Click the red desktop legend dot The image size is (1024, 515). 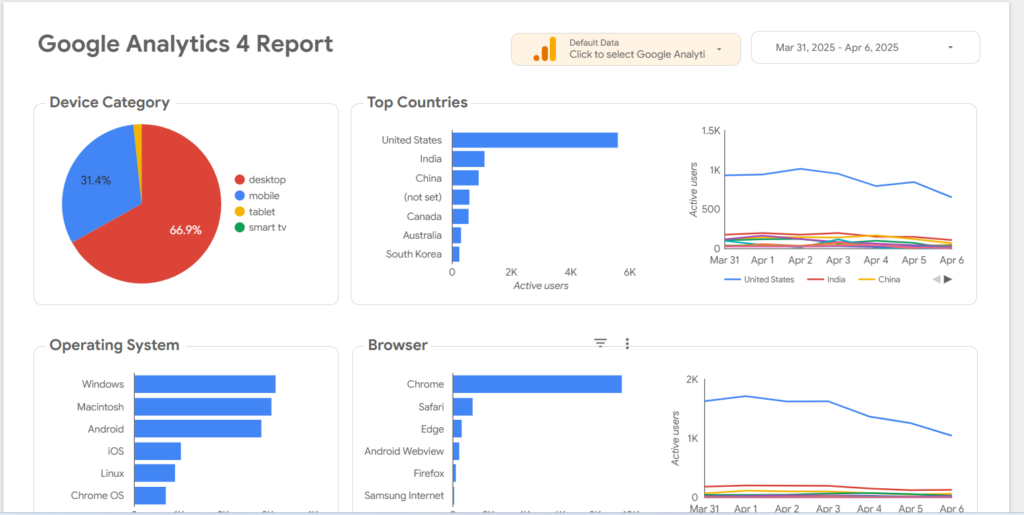coord(239,180)
